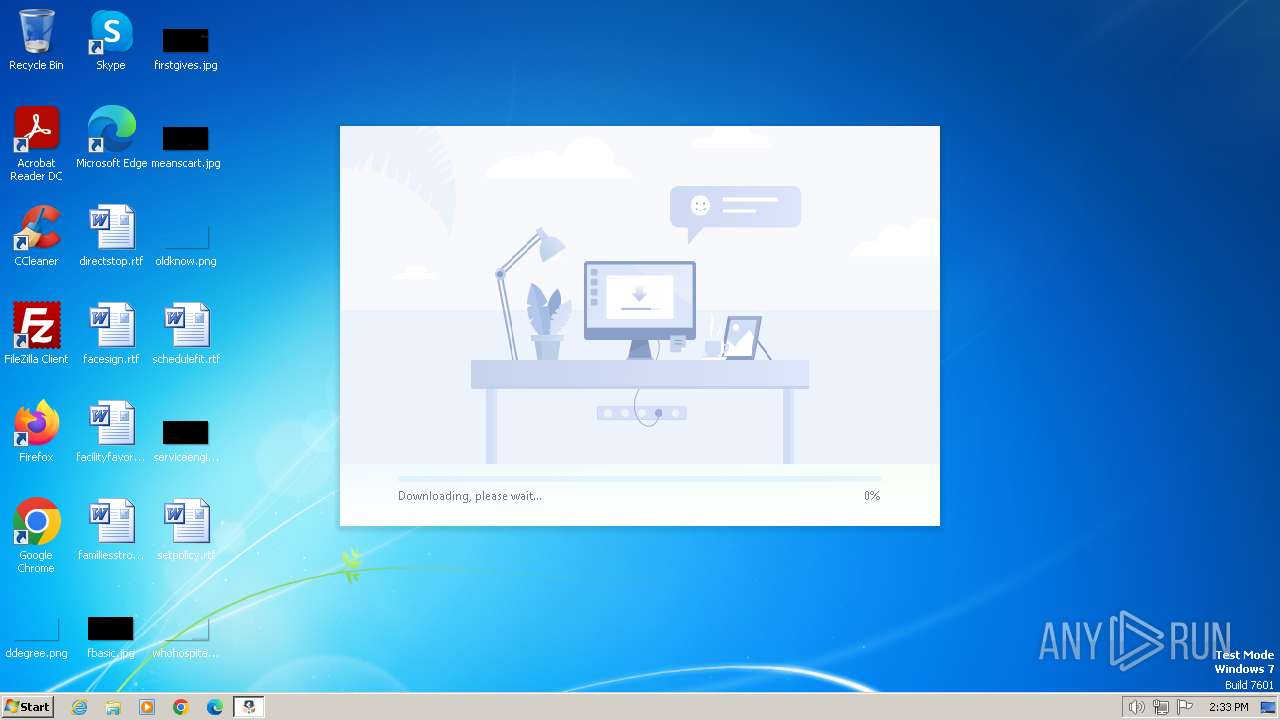Open Windows Media Player taskbar icon
This screenshot has width=1280, height=720.
(147, 707)
